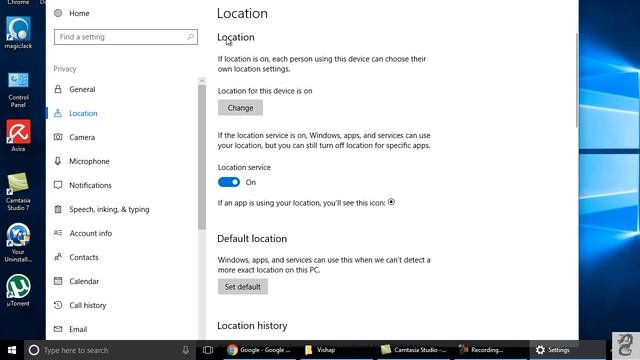Click the Camera icon in sidebar

tap(58, 137)
